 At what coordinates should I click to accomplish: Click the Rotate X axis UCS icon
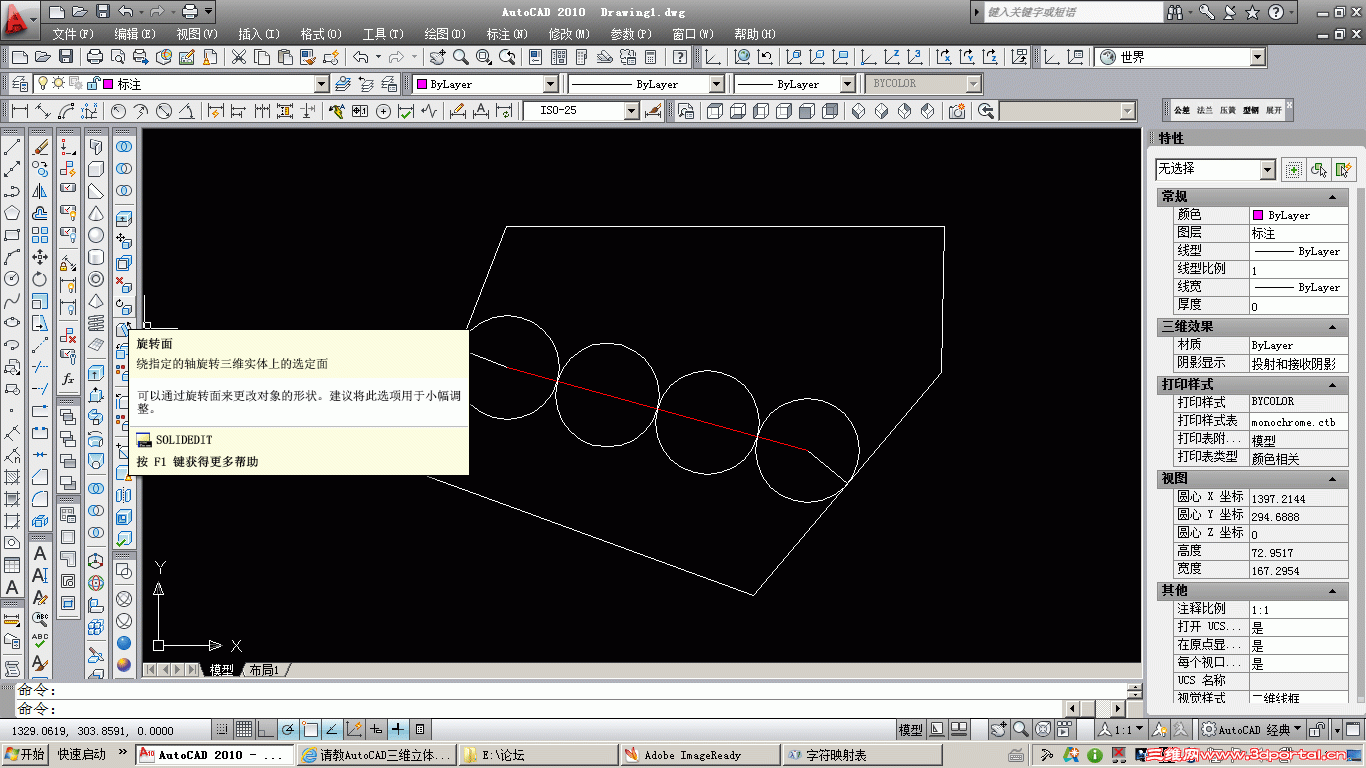pos(941,57)
